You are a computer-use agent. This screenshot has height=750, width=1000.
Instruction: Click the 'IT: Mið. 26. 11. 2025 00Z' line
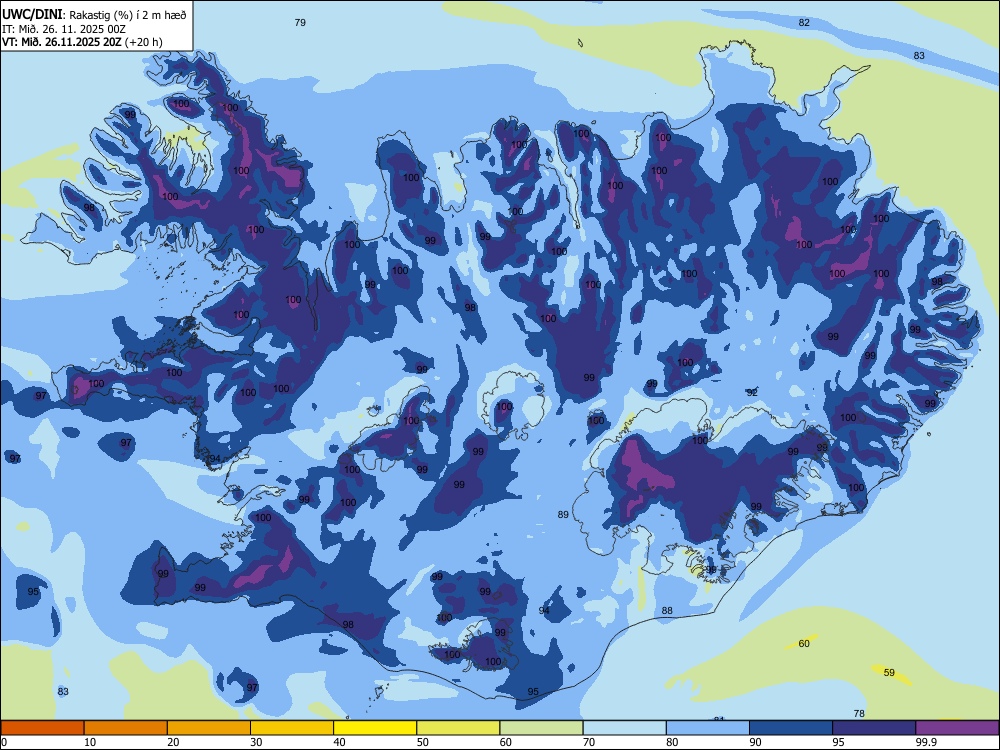64,29
